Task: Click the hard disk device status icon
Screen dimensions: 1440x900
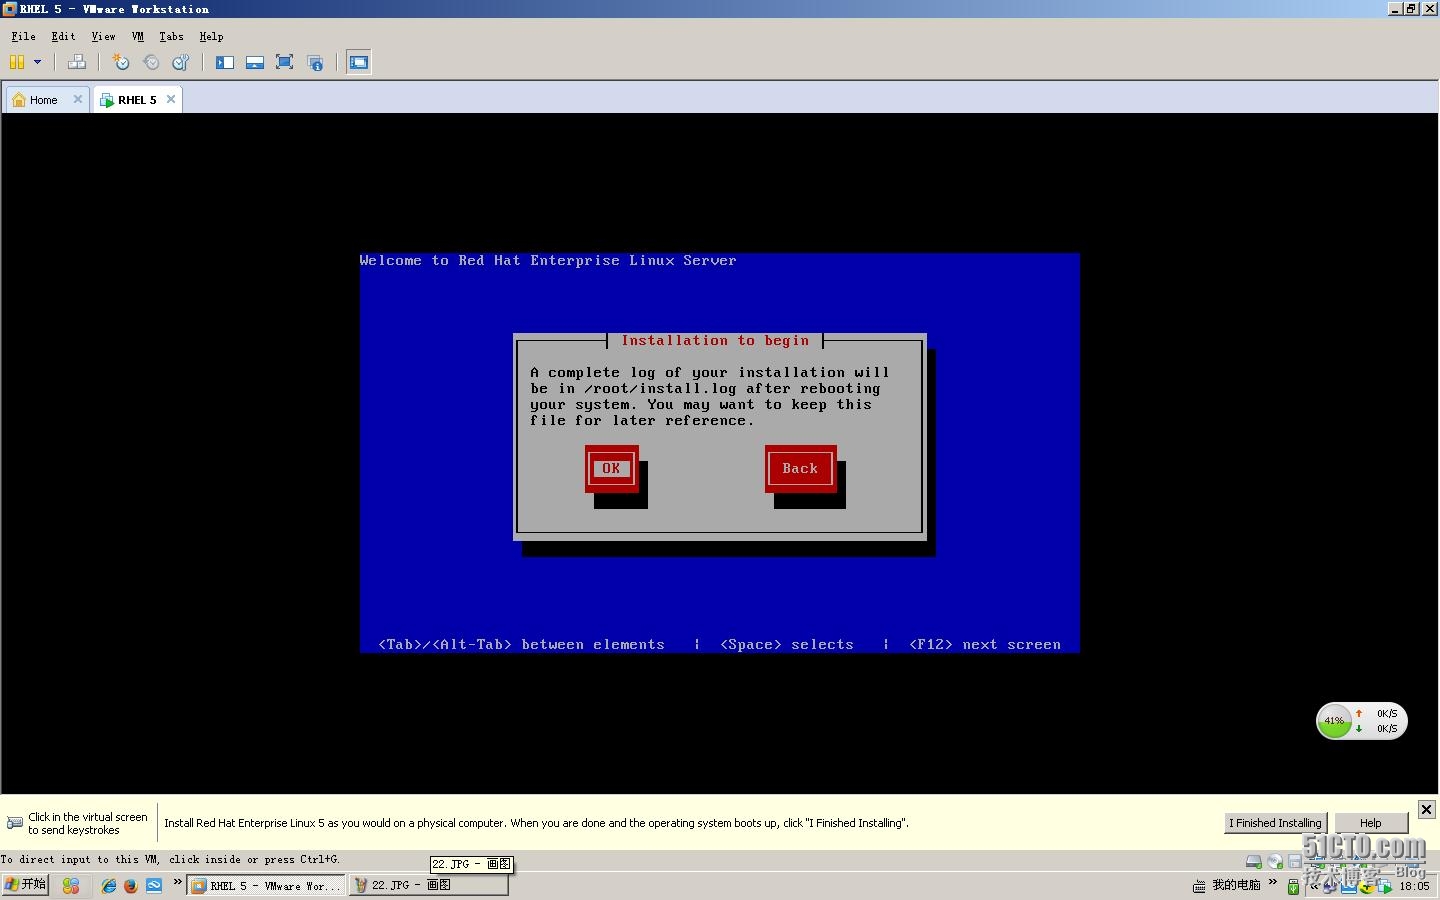Action: (1253, 862)
